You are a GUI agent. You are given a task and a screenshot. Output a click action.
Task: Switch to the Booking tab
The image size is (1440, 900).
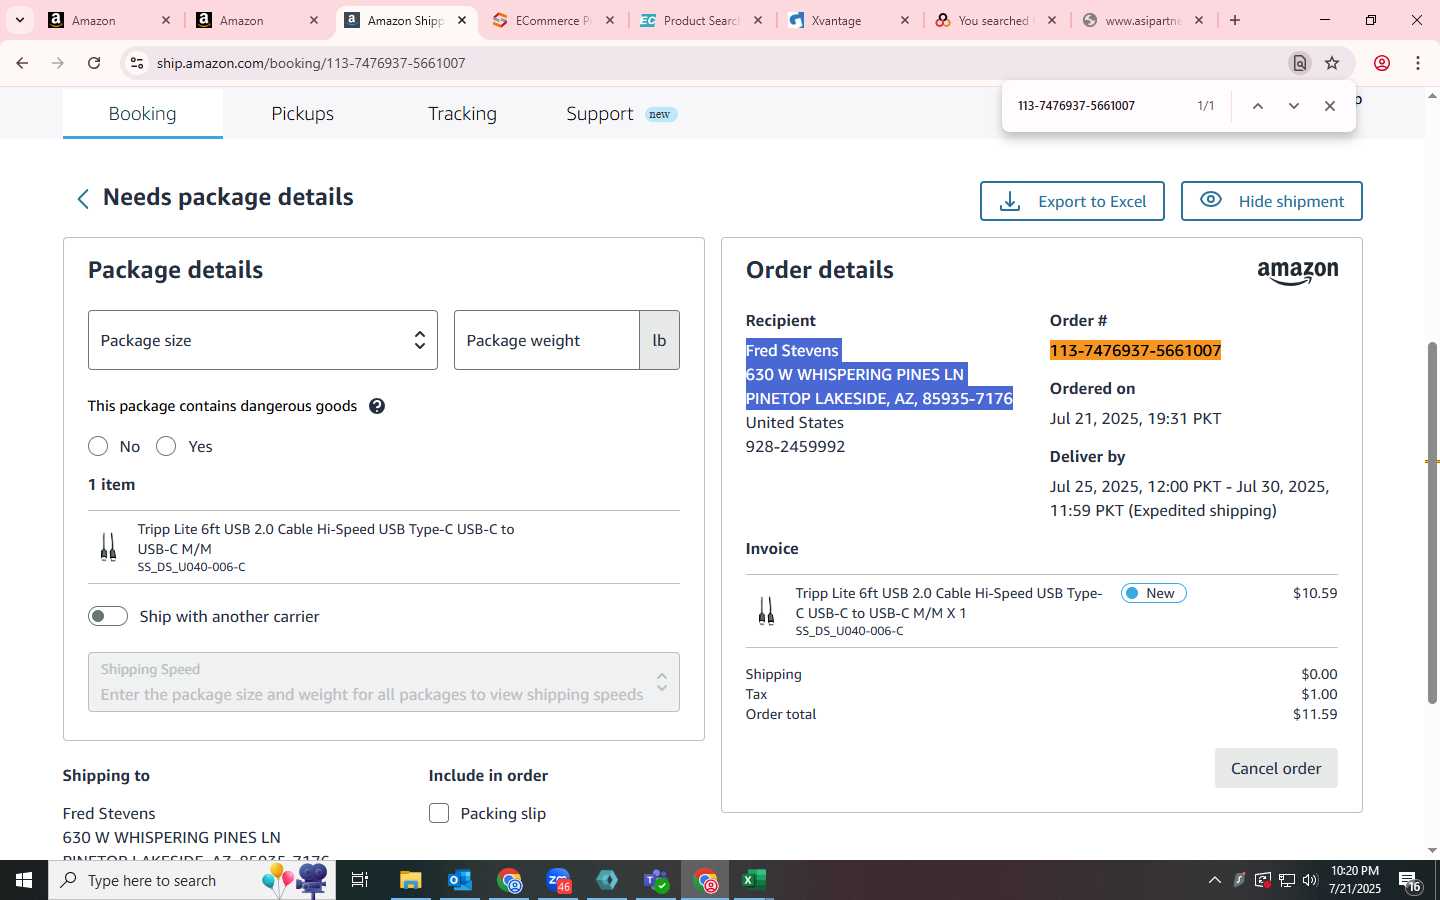tap(142, 114)
